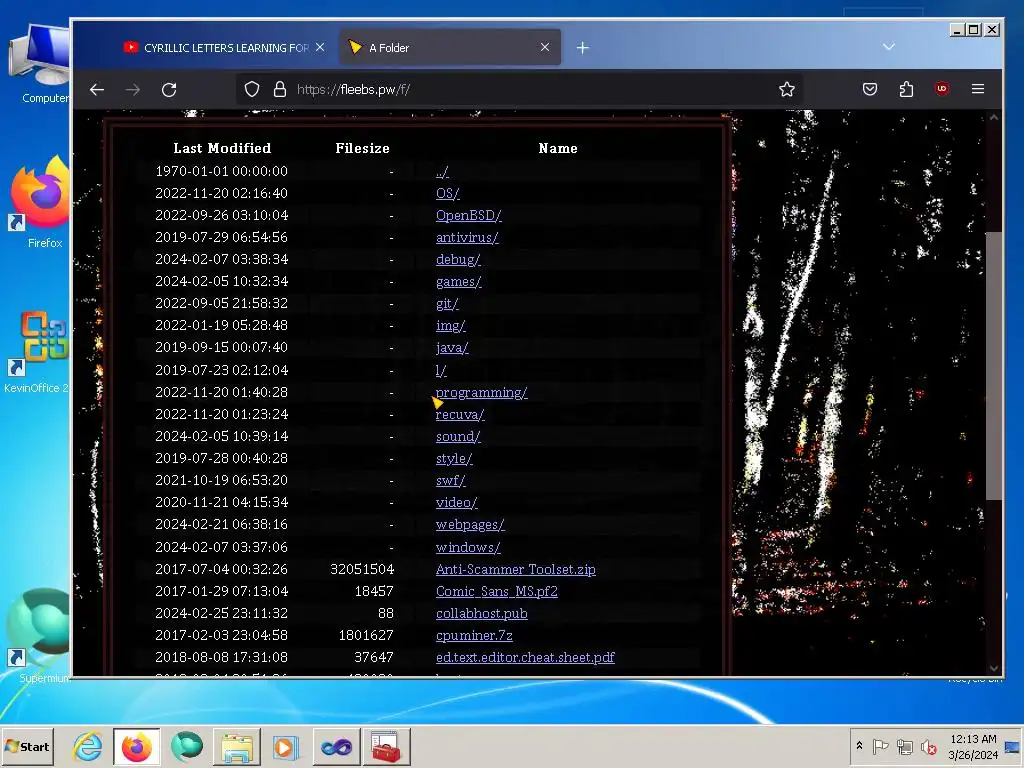The image size is (1024, 768).
Task: Open the style/ folder link
Action: (454, 458)
